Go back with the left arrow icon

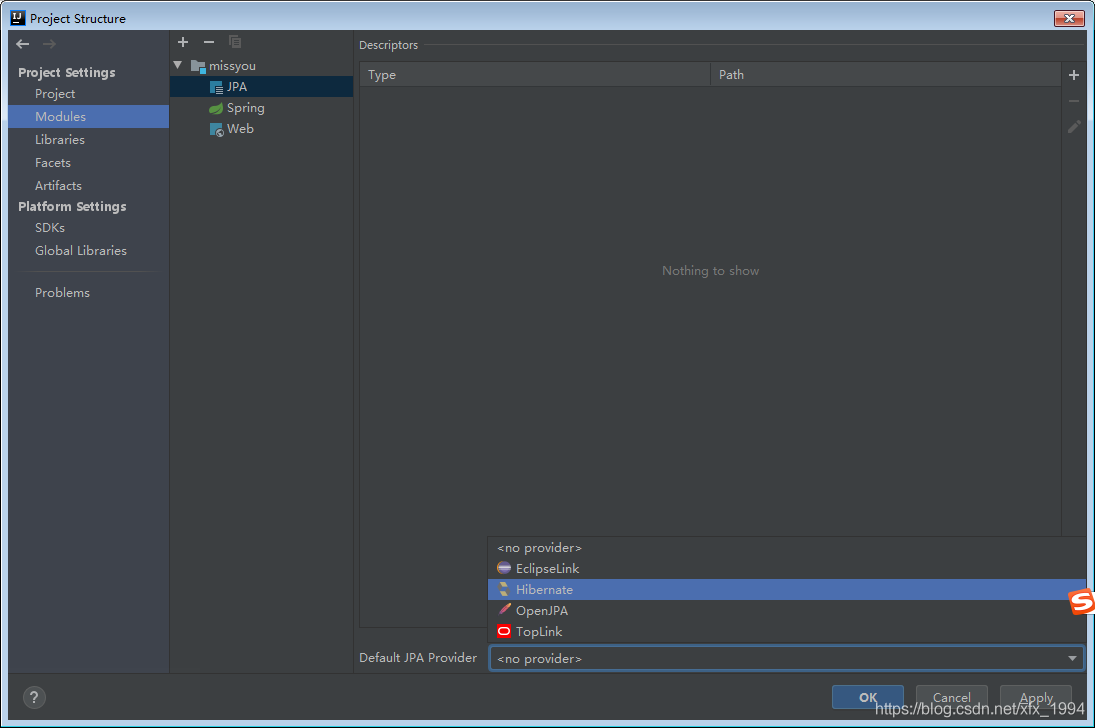coord(22,44)
